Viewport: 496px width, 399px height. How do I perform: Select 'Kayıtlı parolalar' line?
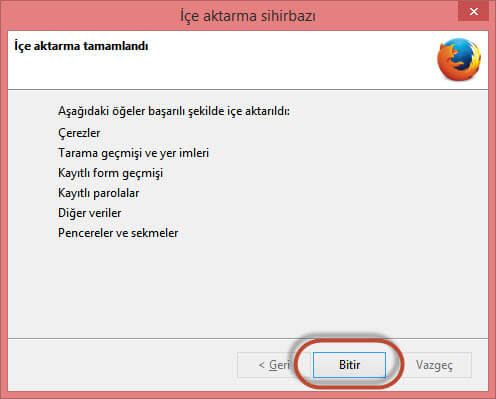pyautogui.click(x=98, y=193)
